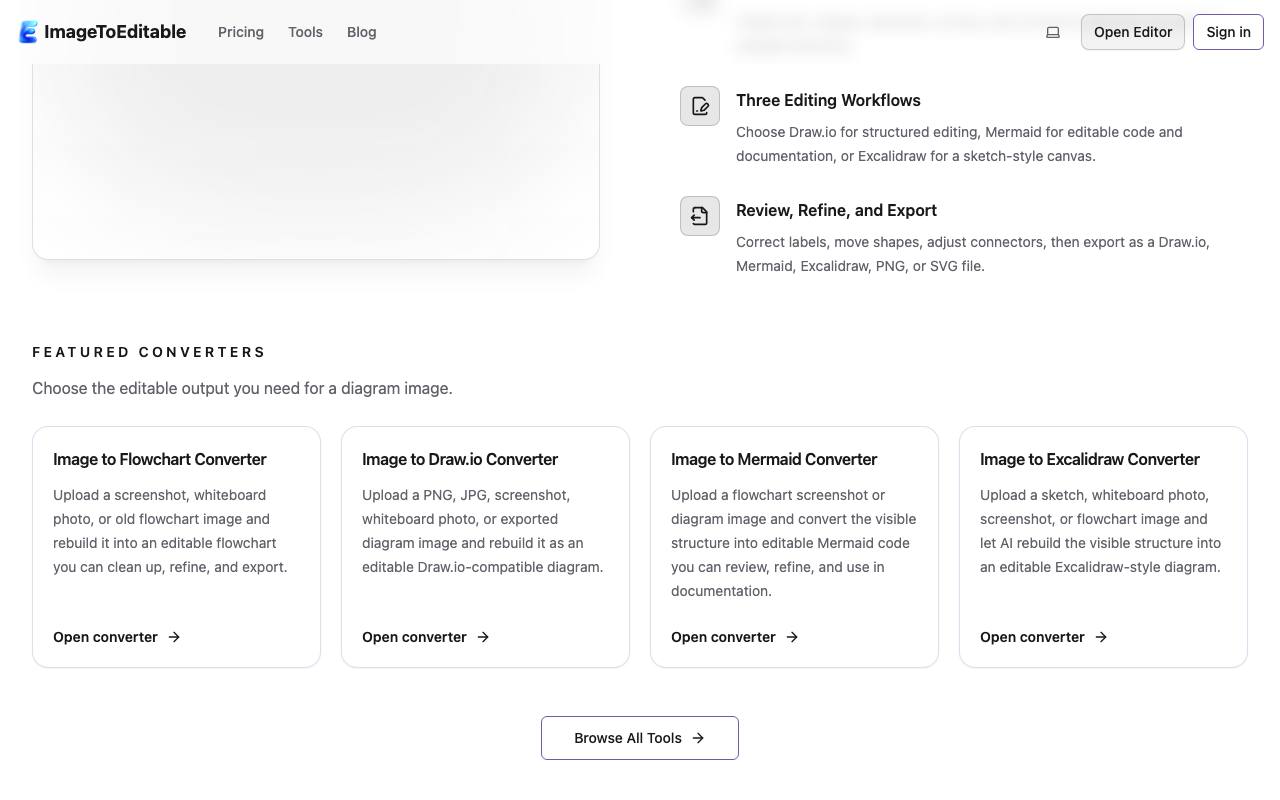The height and width of the screenshot is (800, 1280).
Task: Click description starting 'Correct labels, move shapes'
Action: tap(973, 254)
